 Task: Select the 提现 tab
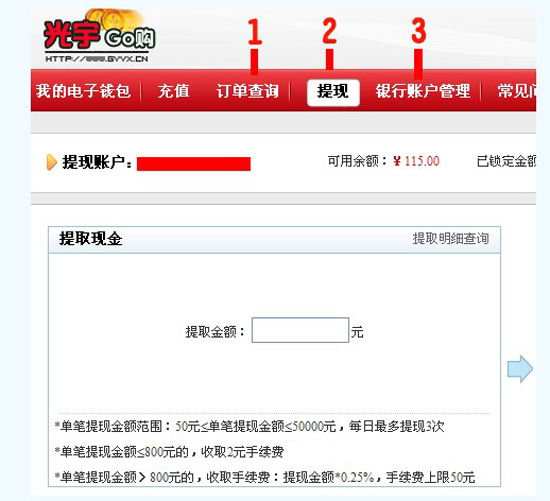pyautogui.click(x=333, y=92)
